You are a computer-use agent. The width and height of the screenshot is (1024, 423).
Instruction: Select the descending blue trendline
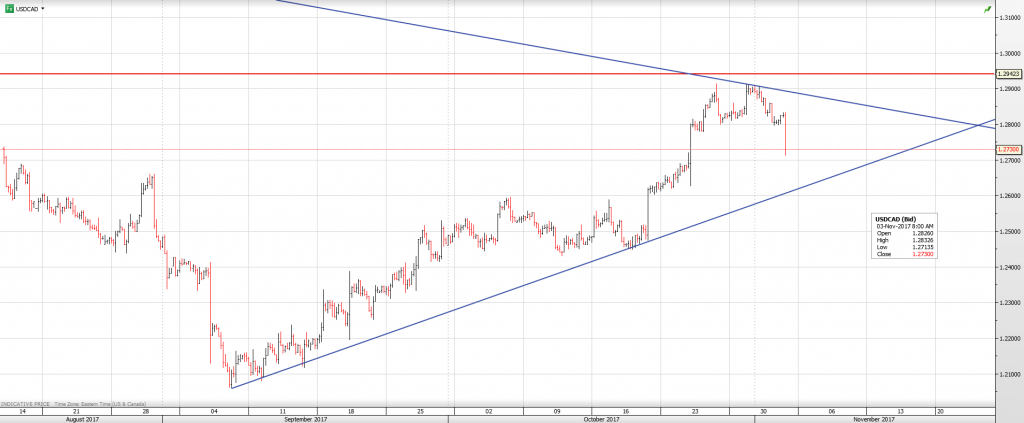(x=500, y=42)
